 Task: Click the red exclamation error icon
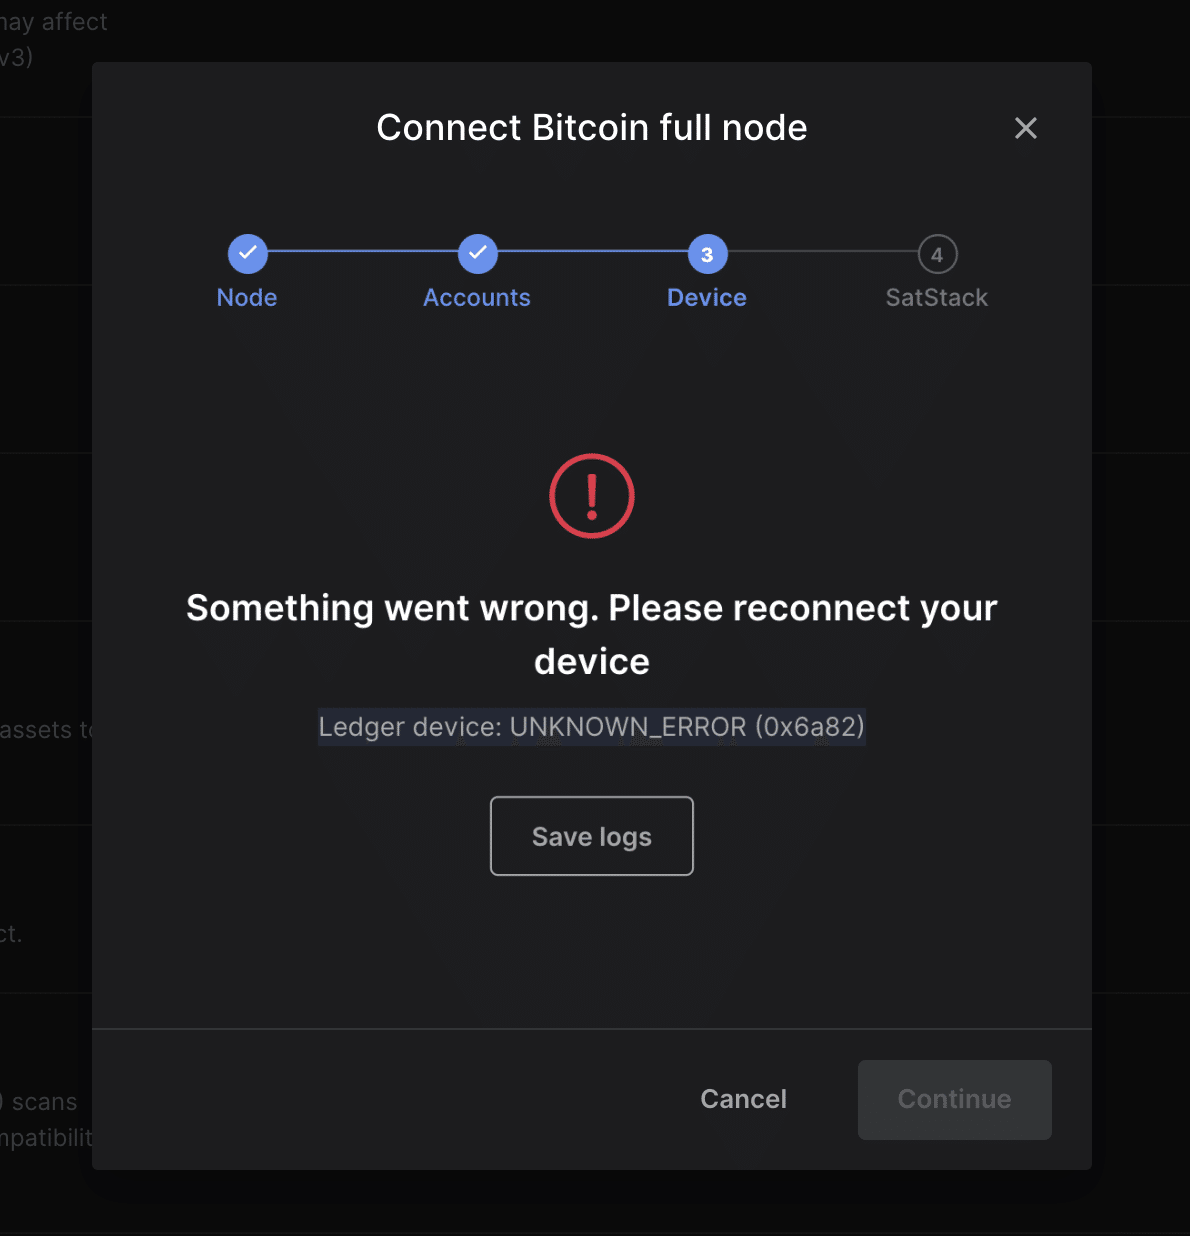(x=592, y=496)
